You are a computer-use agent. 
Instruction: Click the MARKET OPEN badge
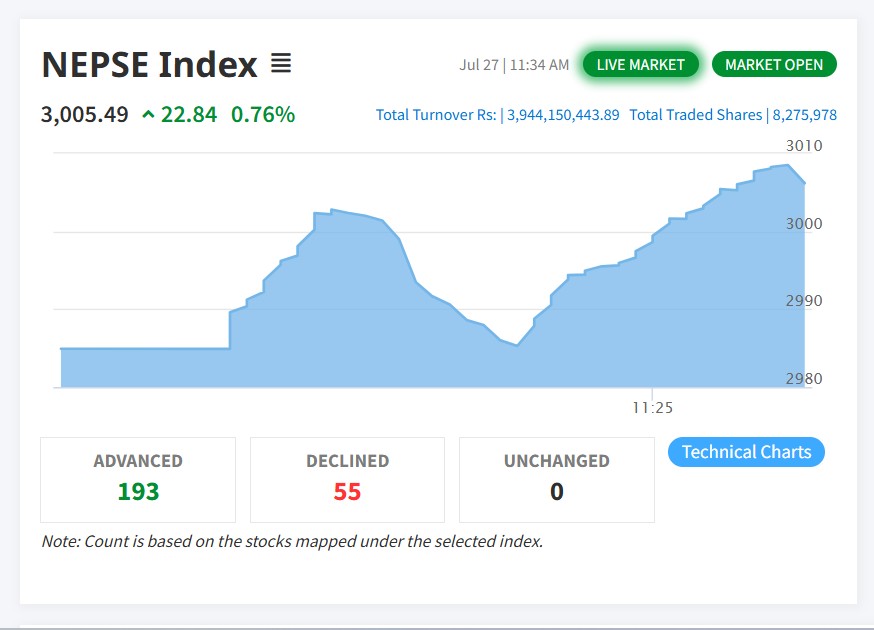tap(774, 65)
